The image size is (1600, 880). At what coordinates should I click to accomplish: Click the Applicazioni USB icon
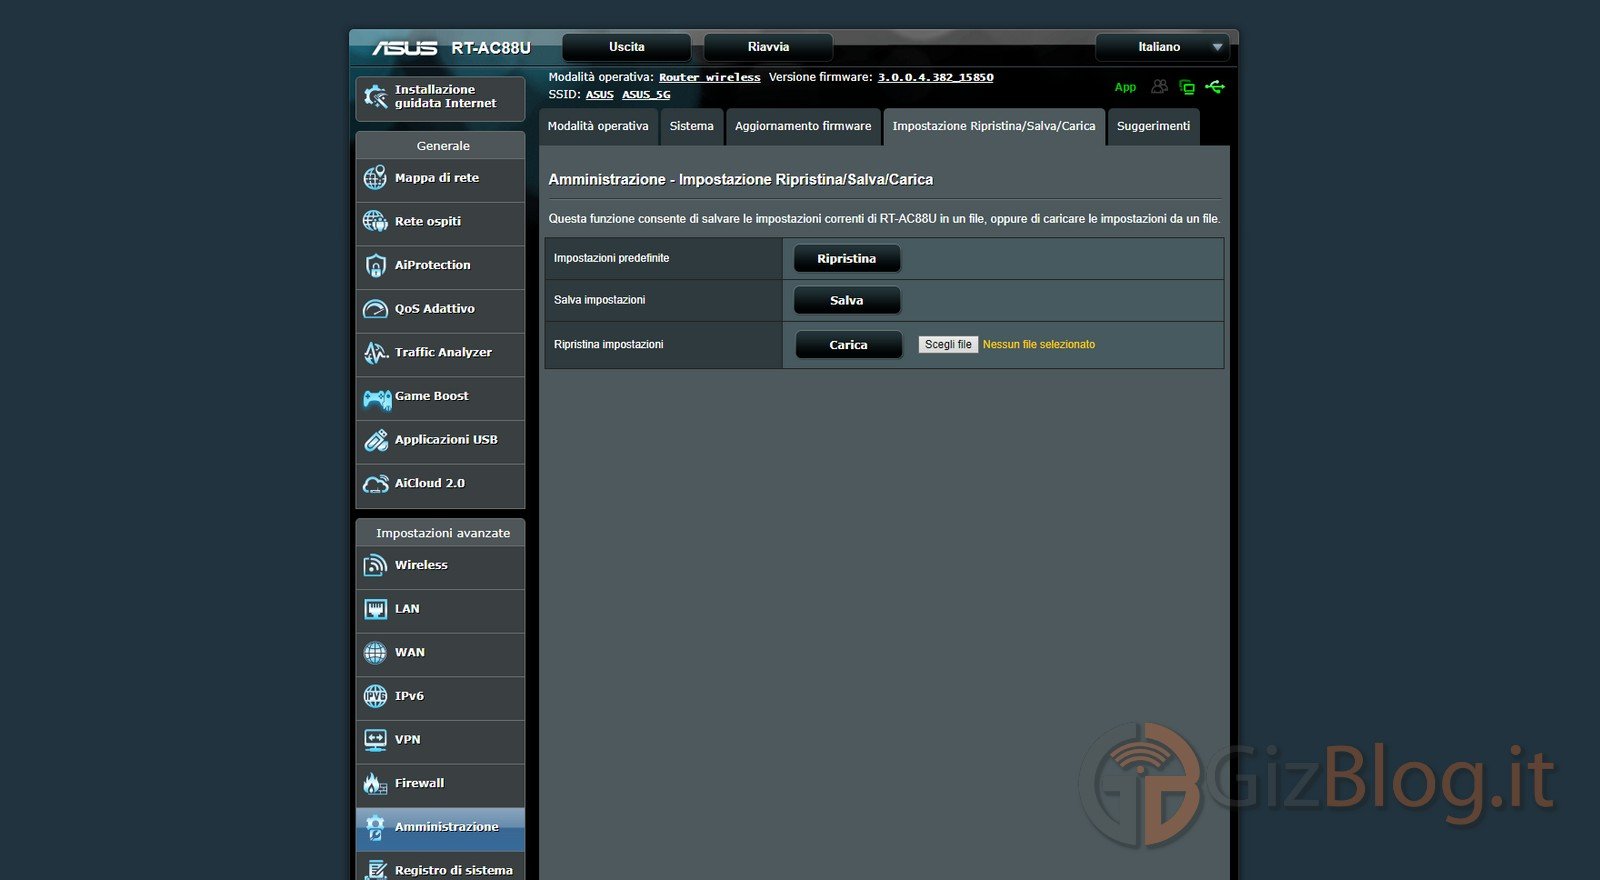pyautogui.click(x=375, y=440)
